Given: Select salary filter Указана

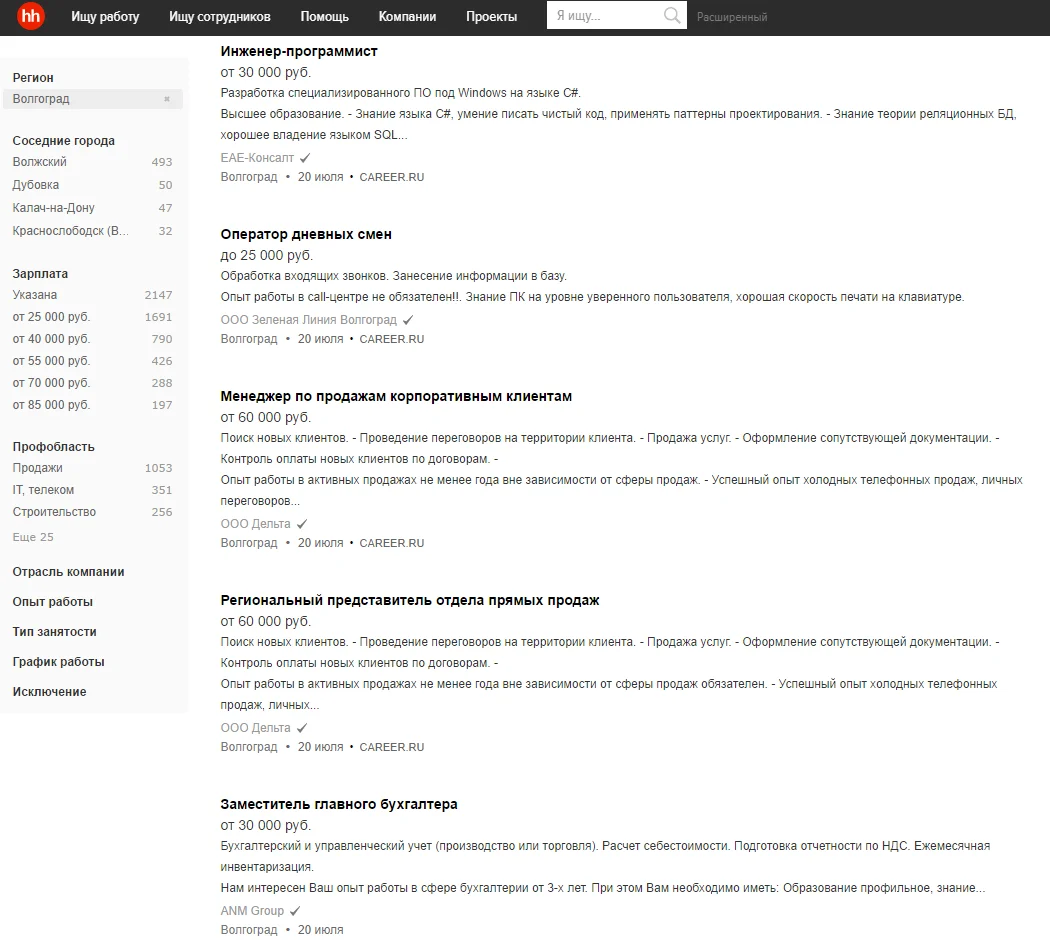Looking at the screenshot, I should (x=35, y=295).
